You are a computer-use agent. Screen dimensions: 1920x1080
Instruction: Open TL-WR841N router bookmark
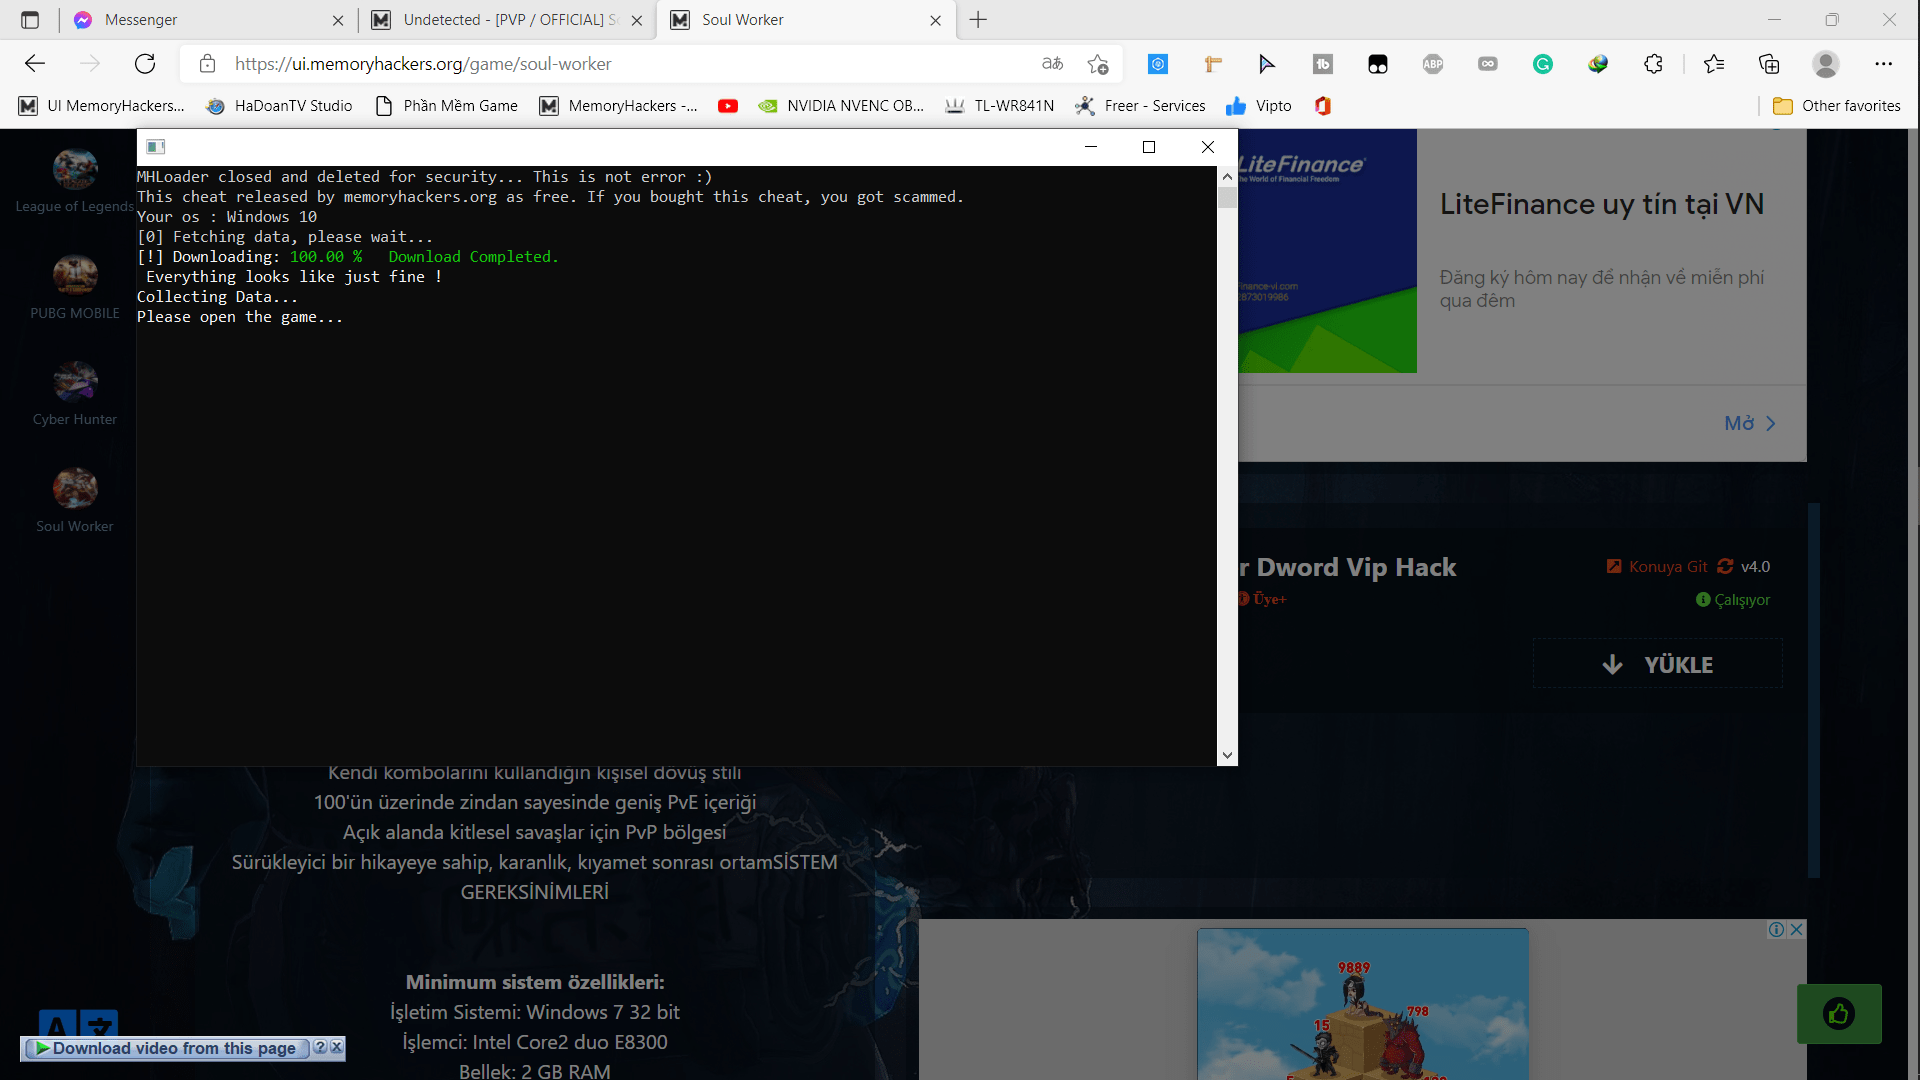point(1000,106)
